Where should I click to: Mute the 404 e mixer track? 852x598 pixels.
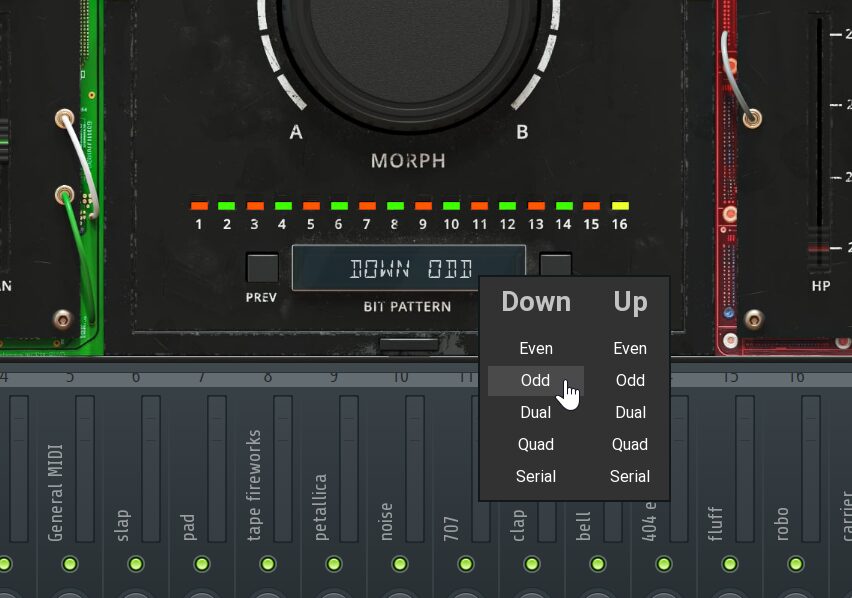point(664,564)
